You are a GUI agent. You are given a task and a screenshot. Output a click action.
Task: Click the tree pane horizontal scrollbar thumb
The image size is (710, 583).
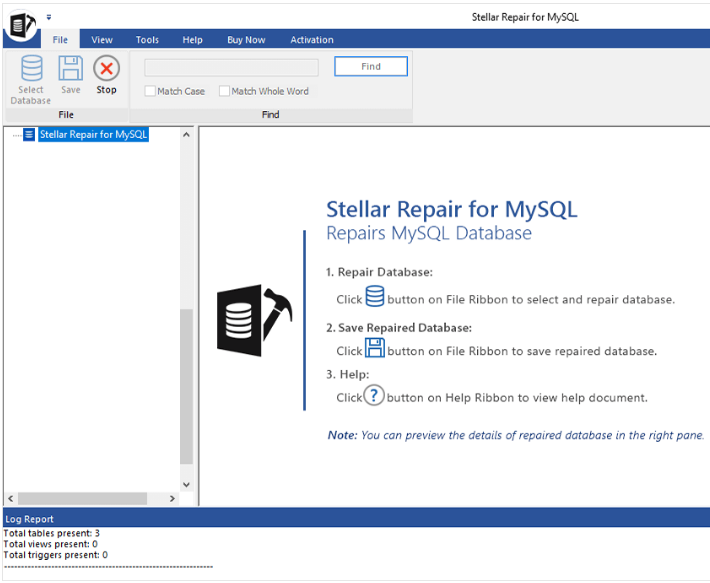pos(82,499)
